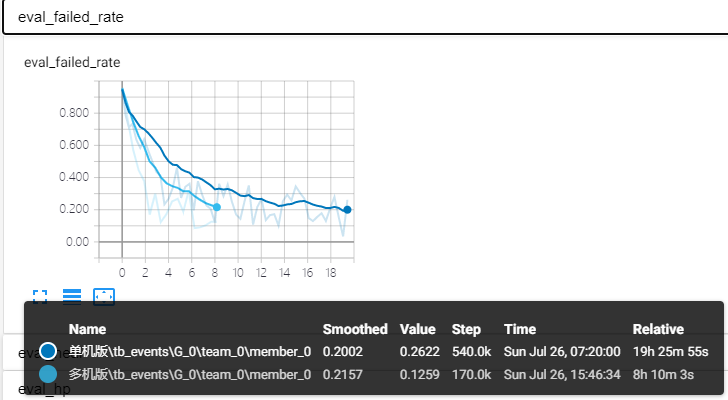Click the eval_failed_rate chart title
The height and width of the screenshot is (400, 728).
(x=72, y=62)
